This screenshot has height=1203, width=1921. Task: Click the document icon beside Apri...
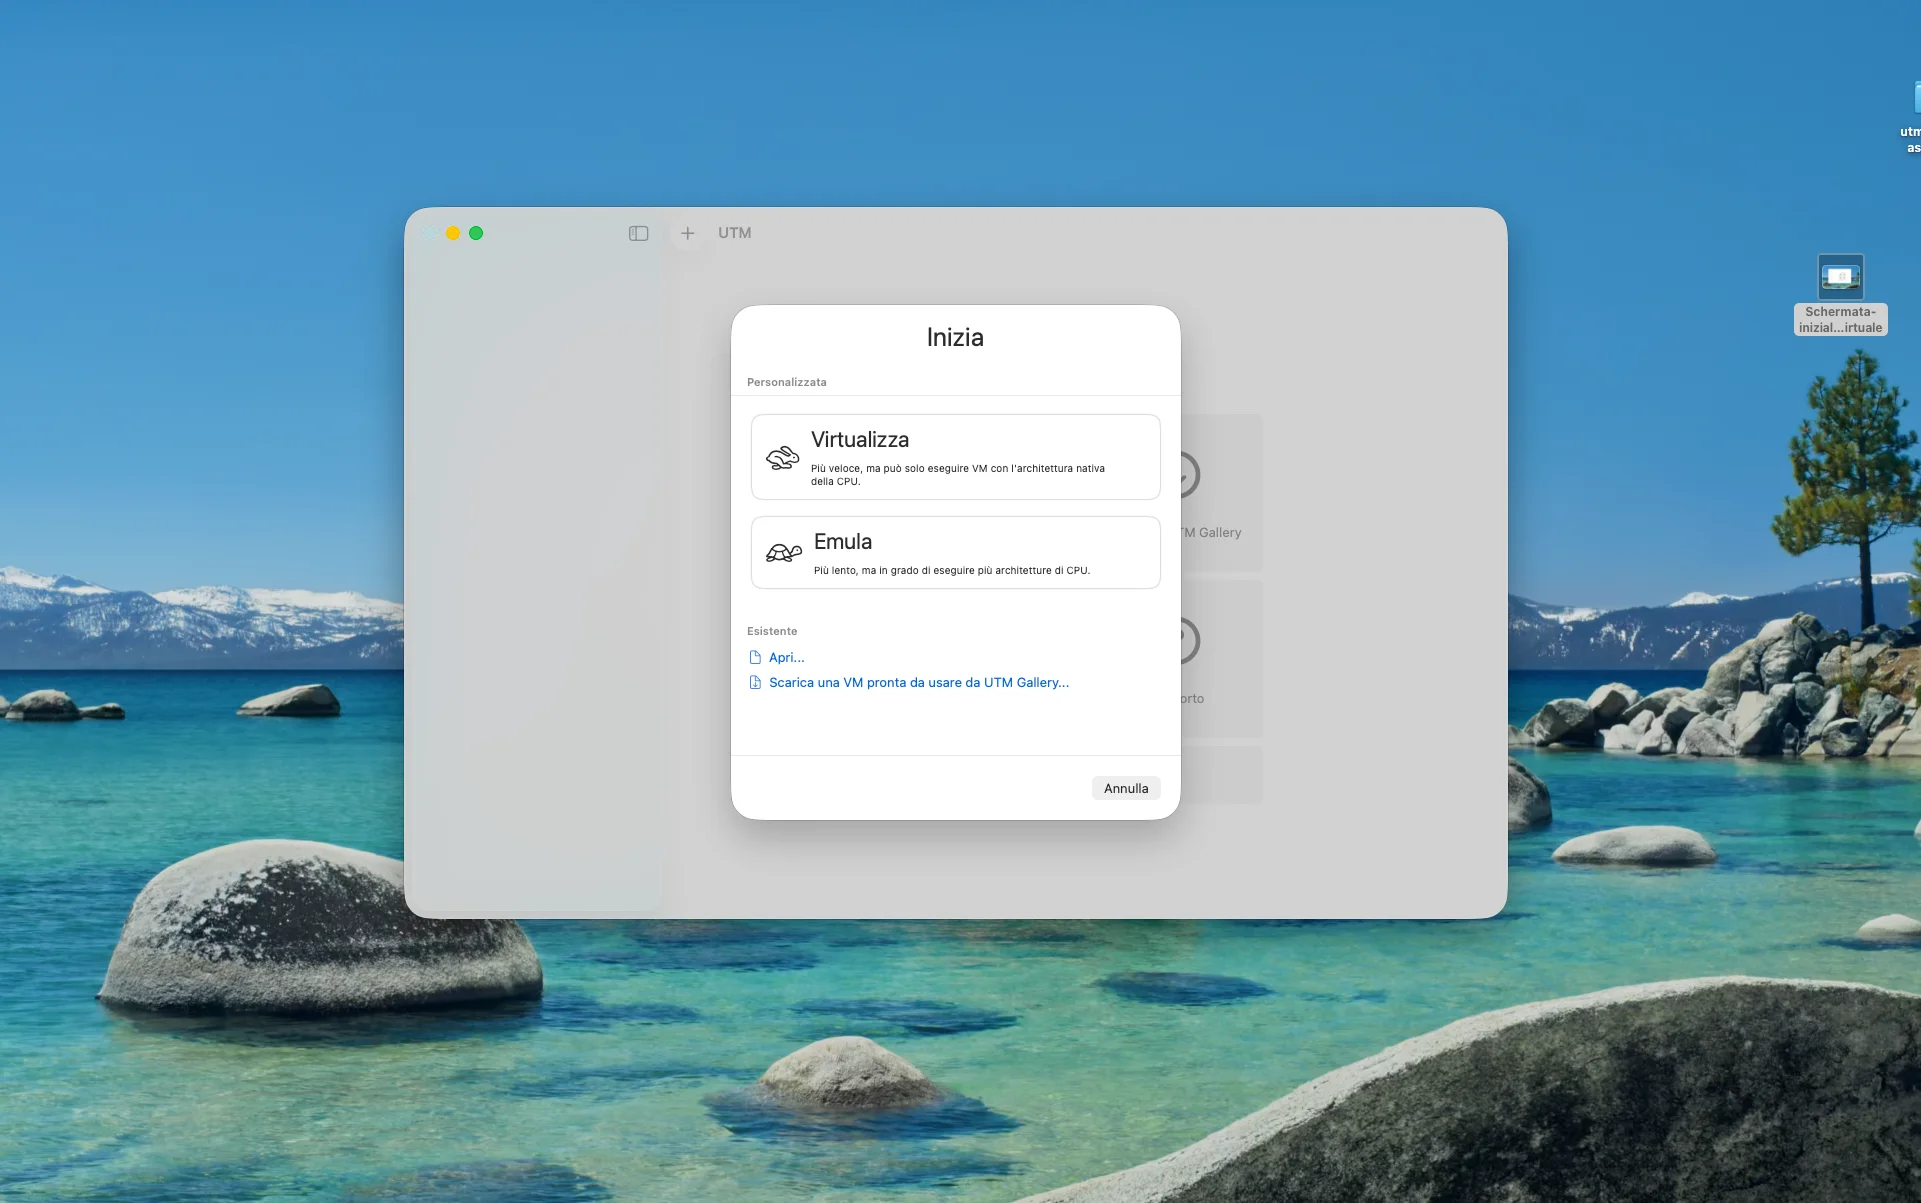pos(755,656)
